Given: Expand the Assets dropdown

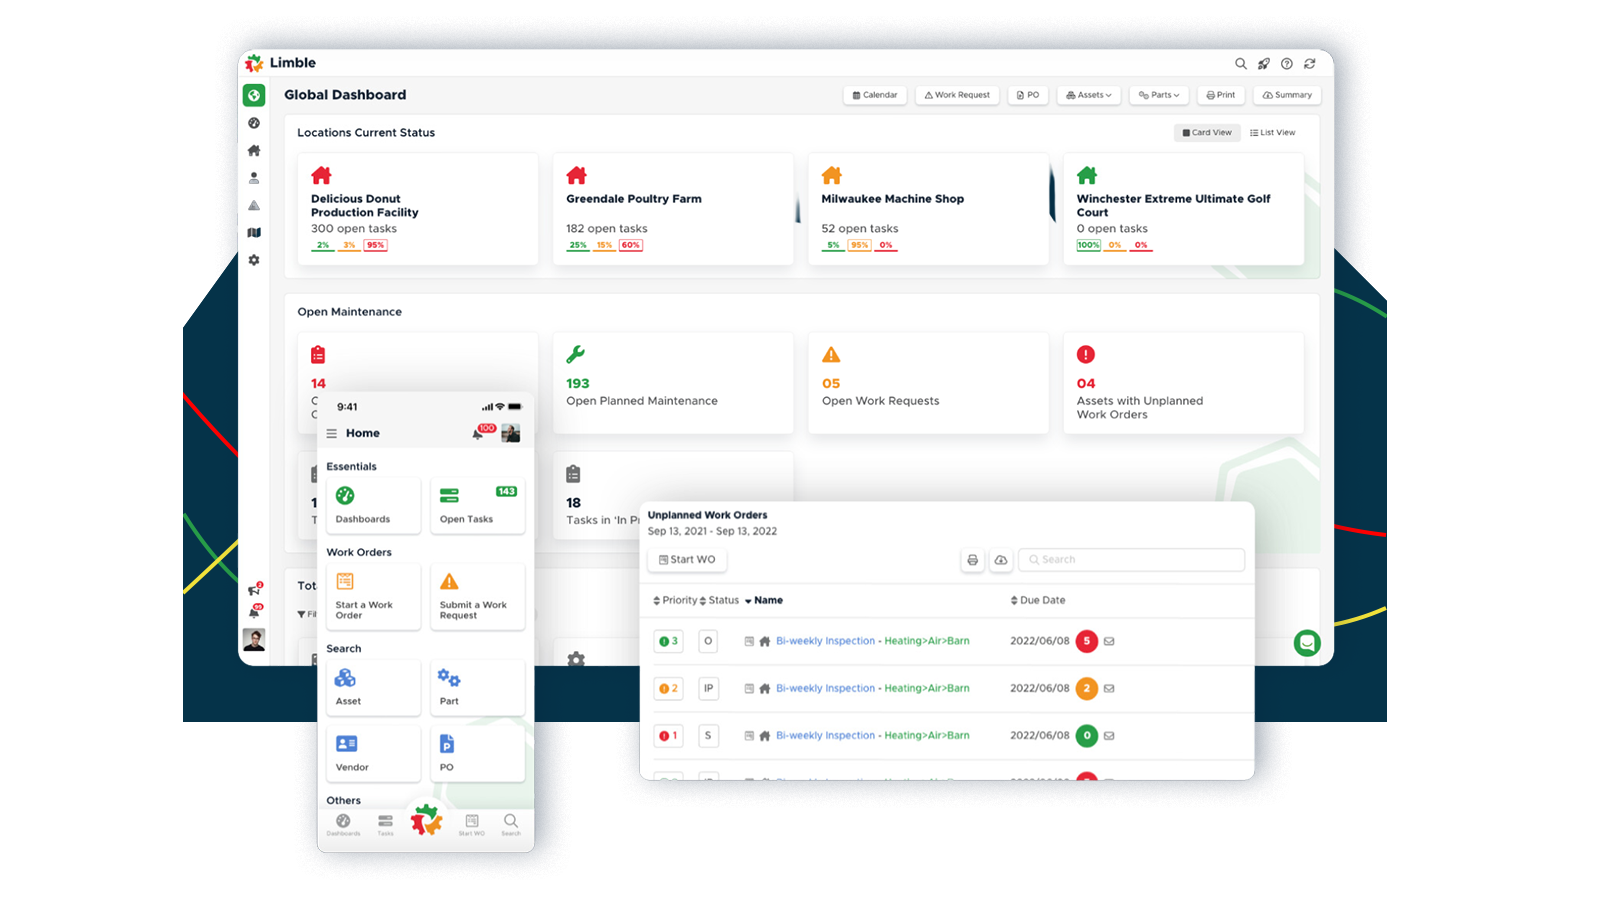Looking at the screenshot, I should tap(1089, 95).
